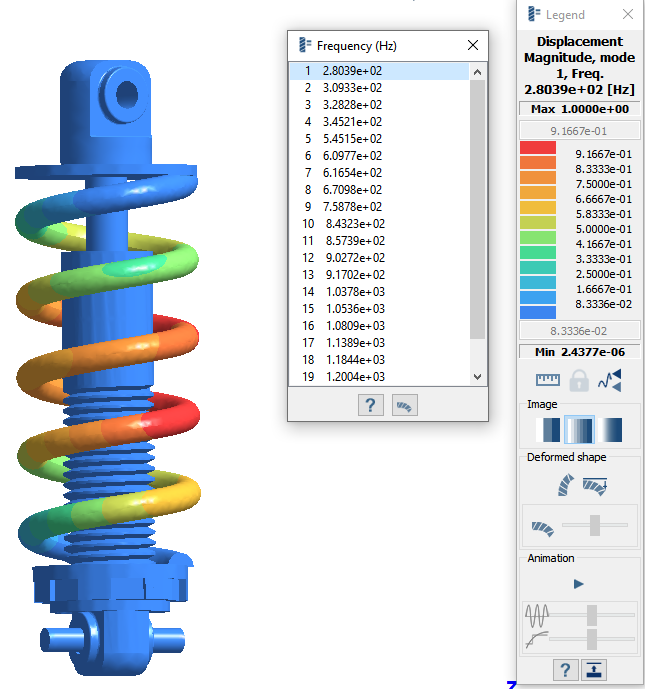645x689 pixels.
Task: Click the export button at Legend bottom
Action: click(594, 670)
